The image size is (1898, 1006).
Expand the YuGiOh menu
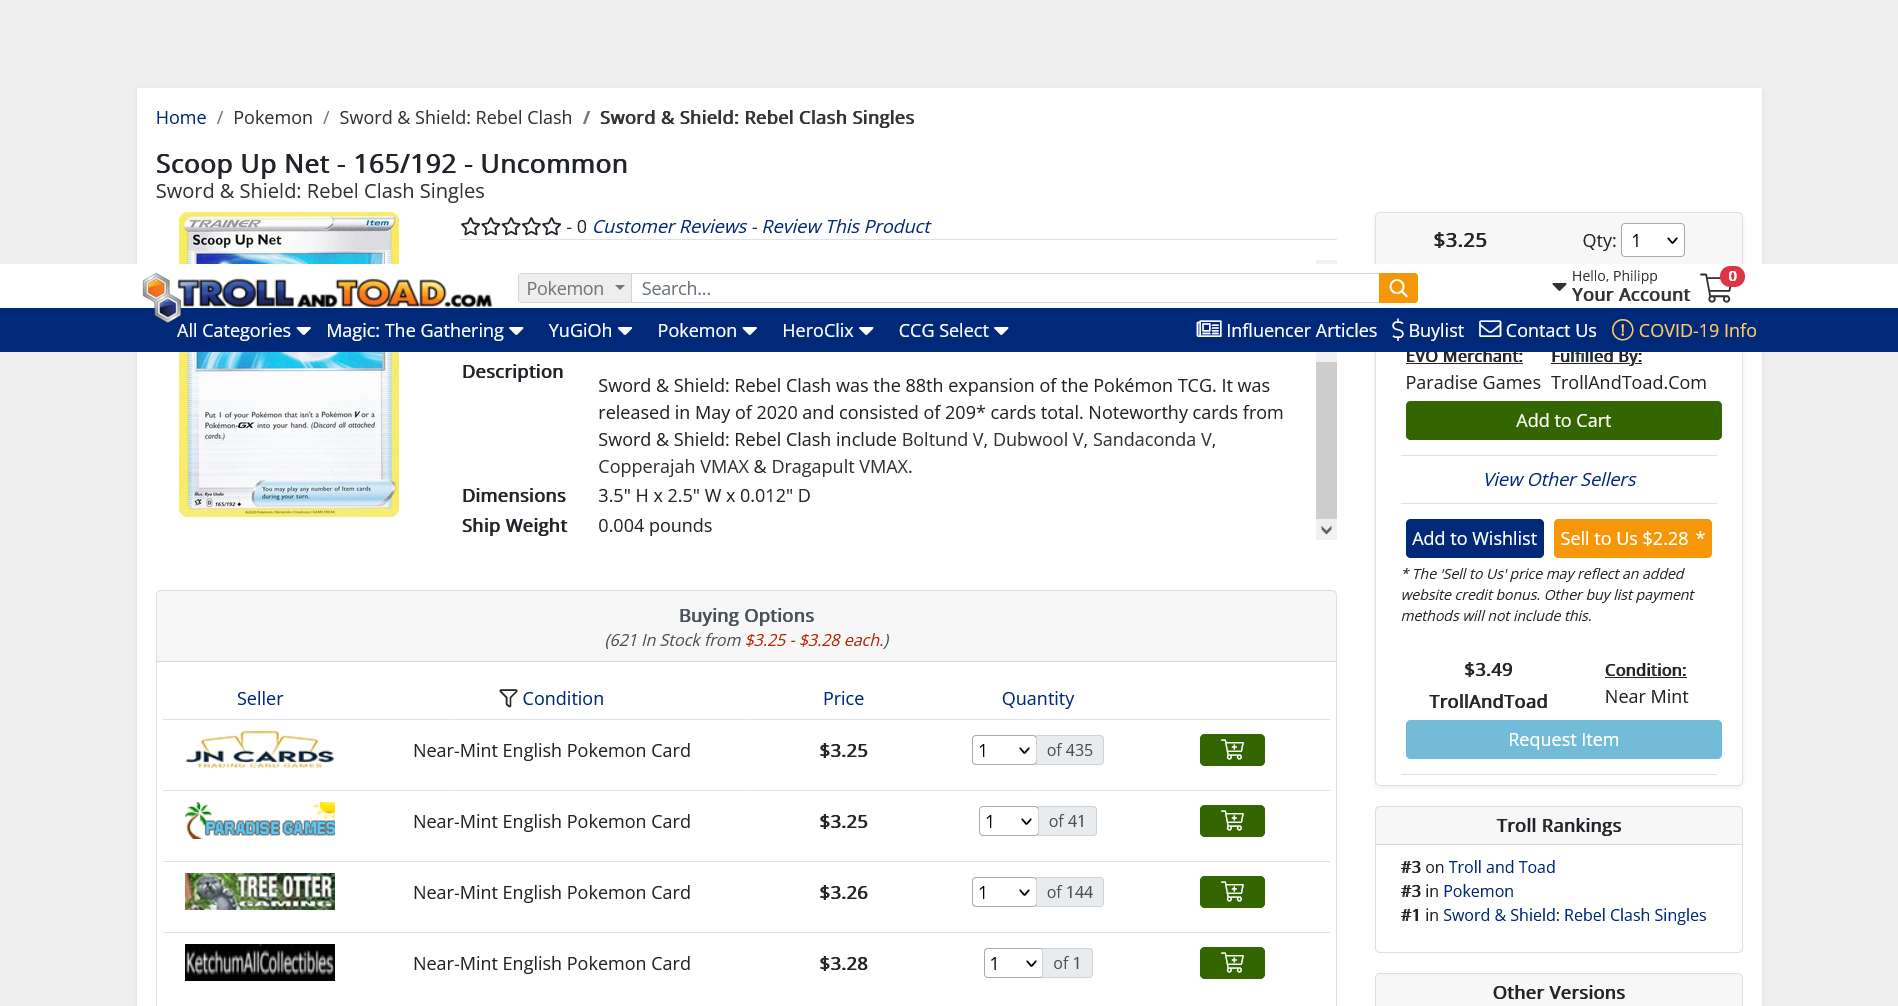(x=590, y=330)
